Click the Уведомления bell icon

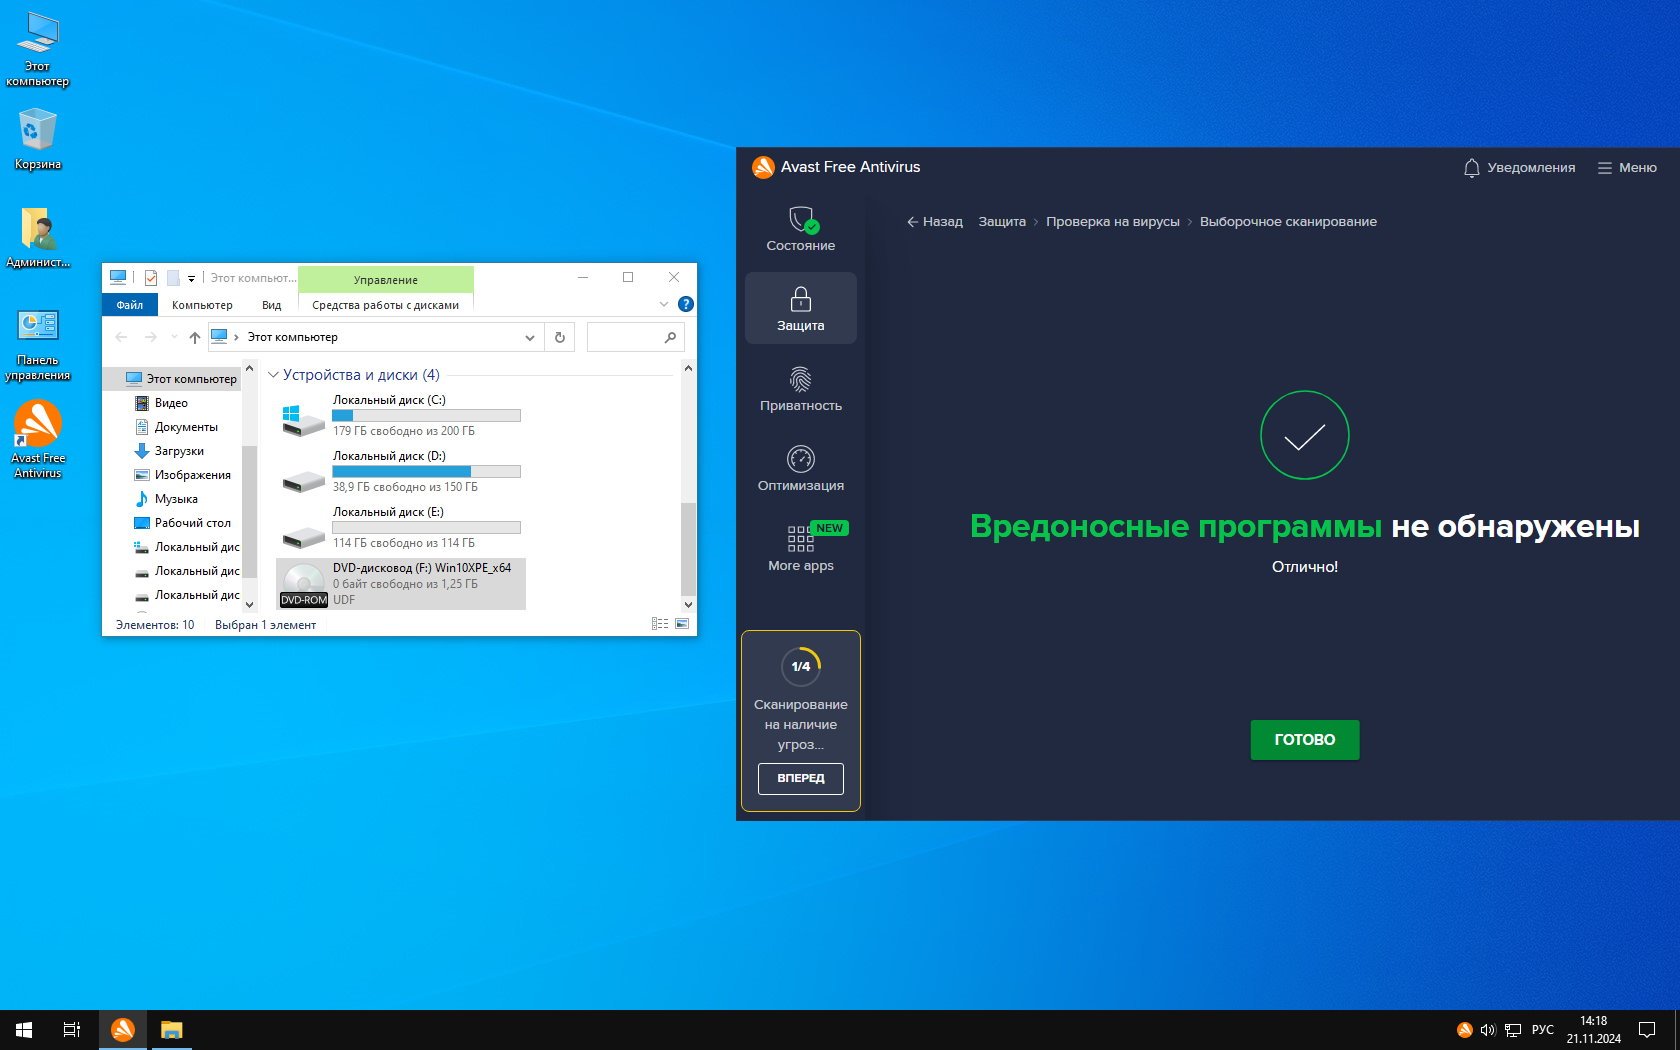(1471, 168)
